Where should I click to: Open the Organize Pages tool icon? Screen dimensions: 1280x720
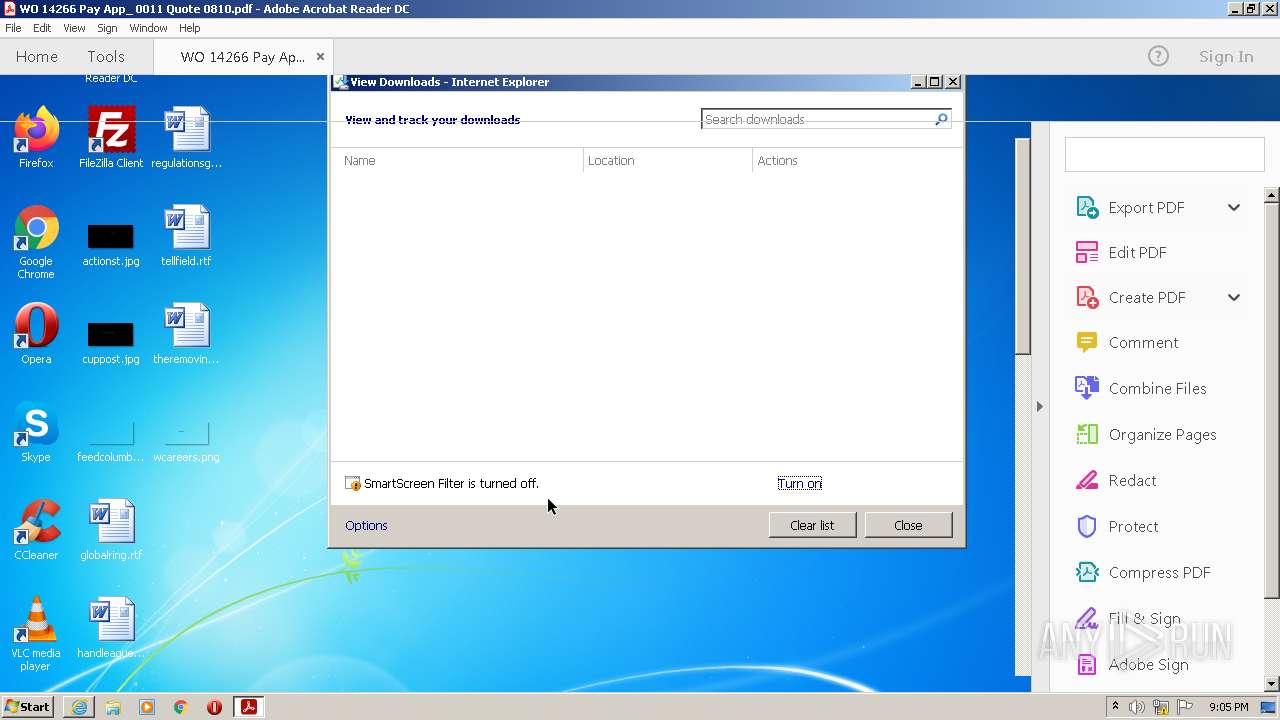[1087, 434]
